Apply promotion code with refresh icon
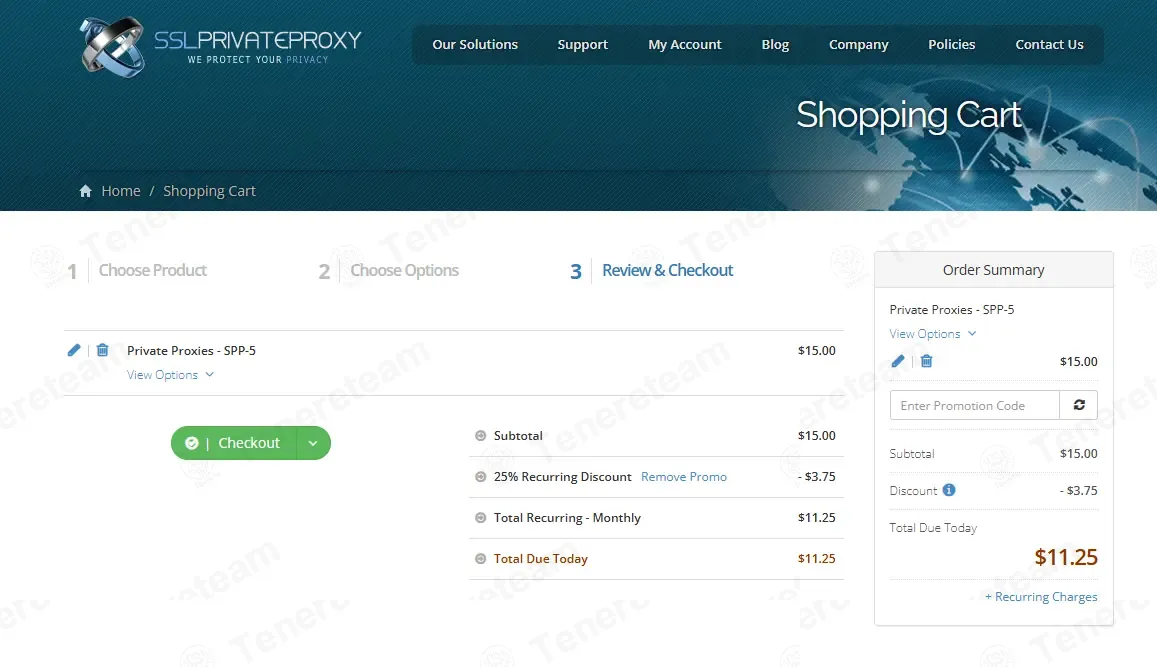 pos(1079,405)
